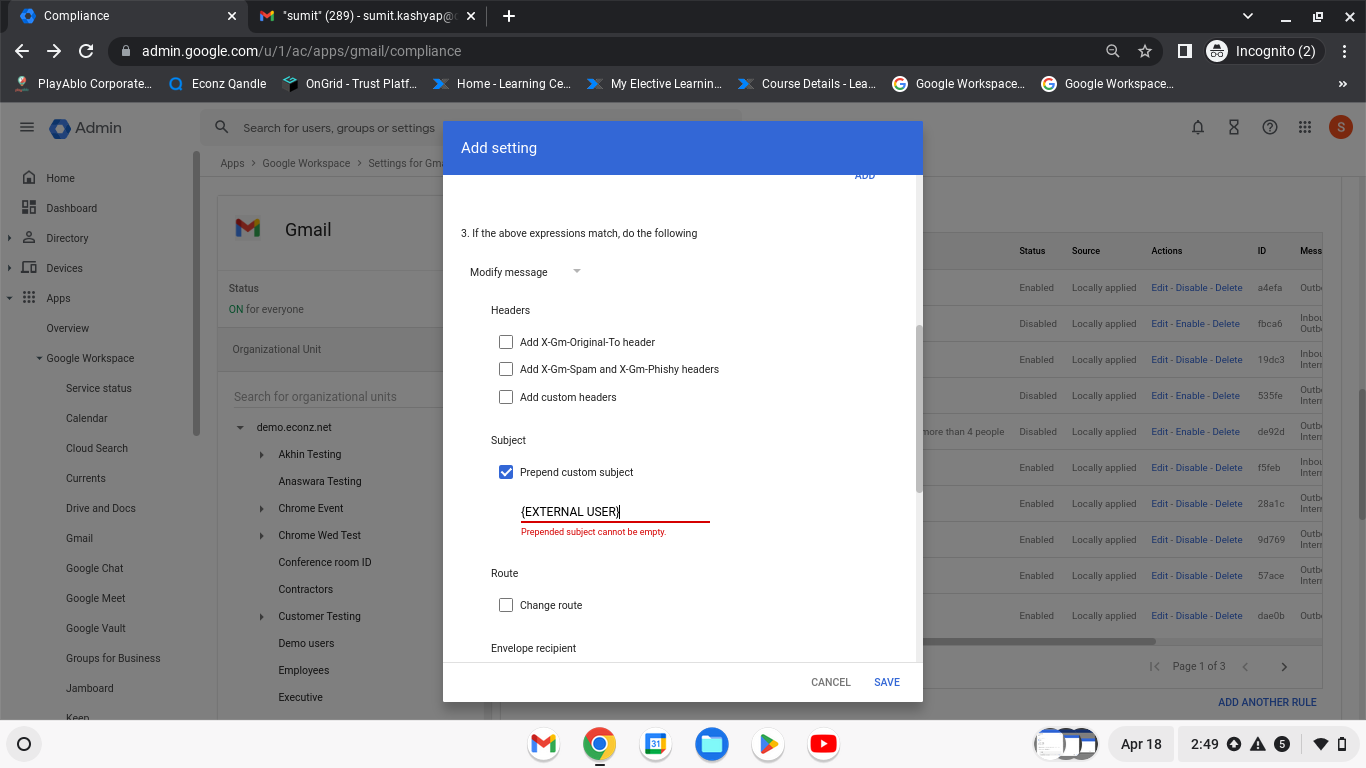Open Google Vault in the sidebar
The width and height of the screenshot is (1366, 768).
96,628
